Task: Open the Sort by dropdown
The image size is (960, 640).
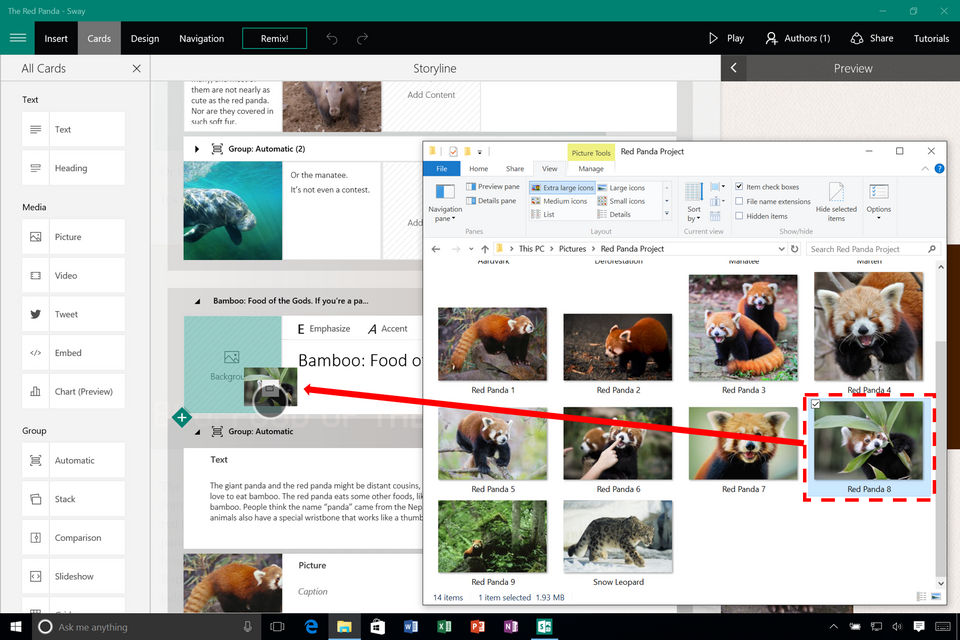Action: pos(693,203)
